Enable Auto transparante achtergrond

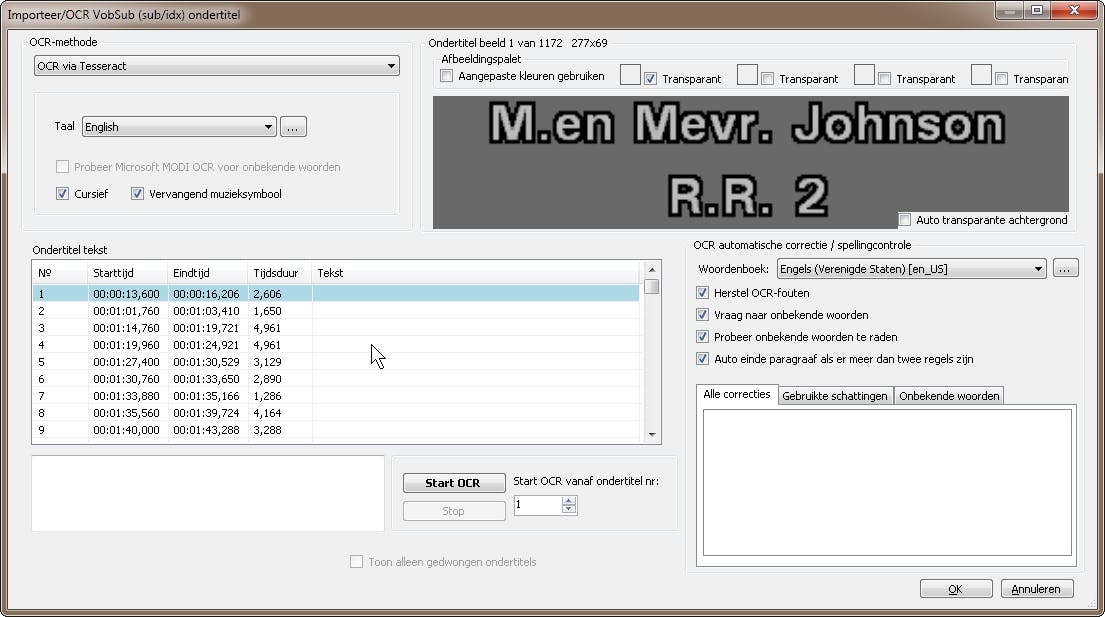(905, 220)
